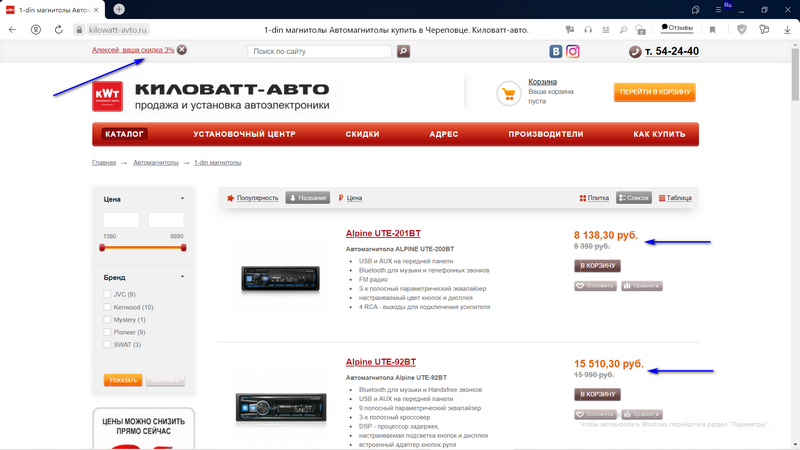Screen dimensions: 800x450
Task: Open the Yandex home button in toolbar
Action: (x=36, y=30)
